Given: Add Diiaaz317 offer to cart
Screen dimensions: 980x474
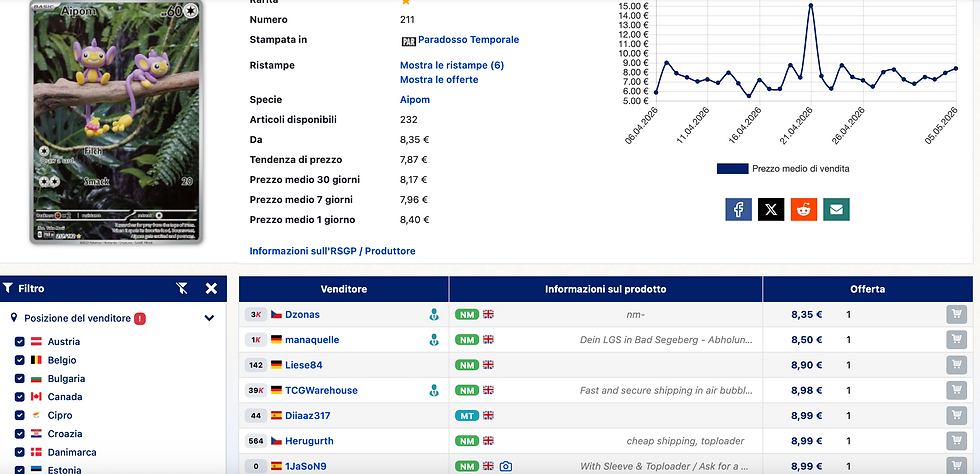Looking at the screenshot, I should (956, 415).
